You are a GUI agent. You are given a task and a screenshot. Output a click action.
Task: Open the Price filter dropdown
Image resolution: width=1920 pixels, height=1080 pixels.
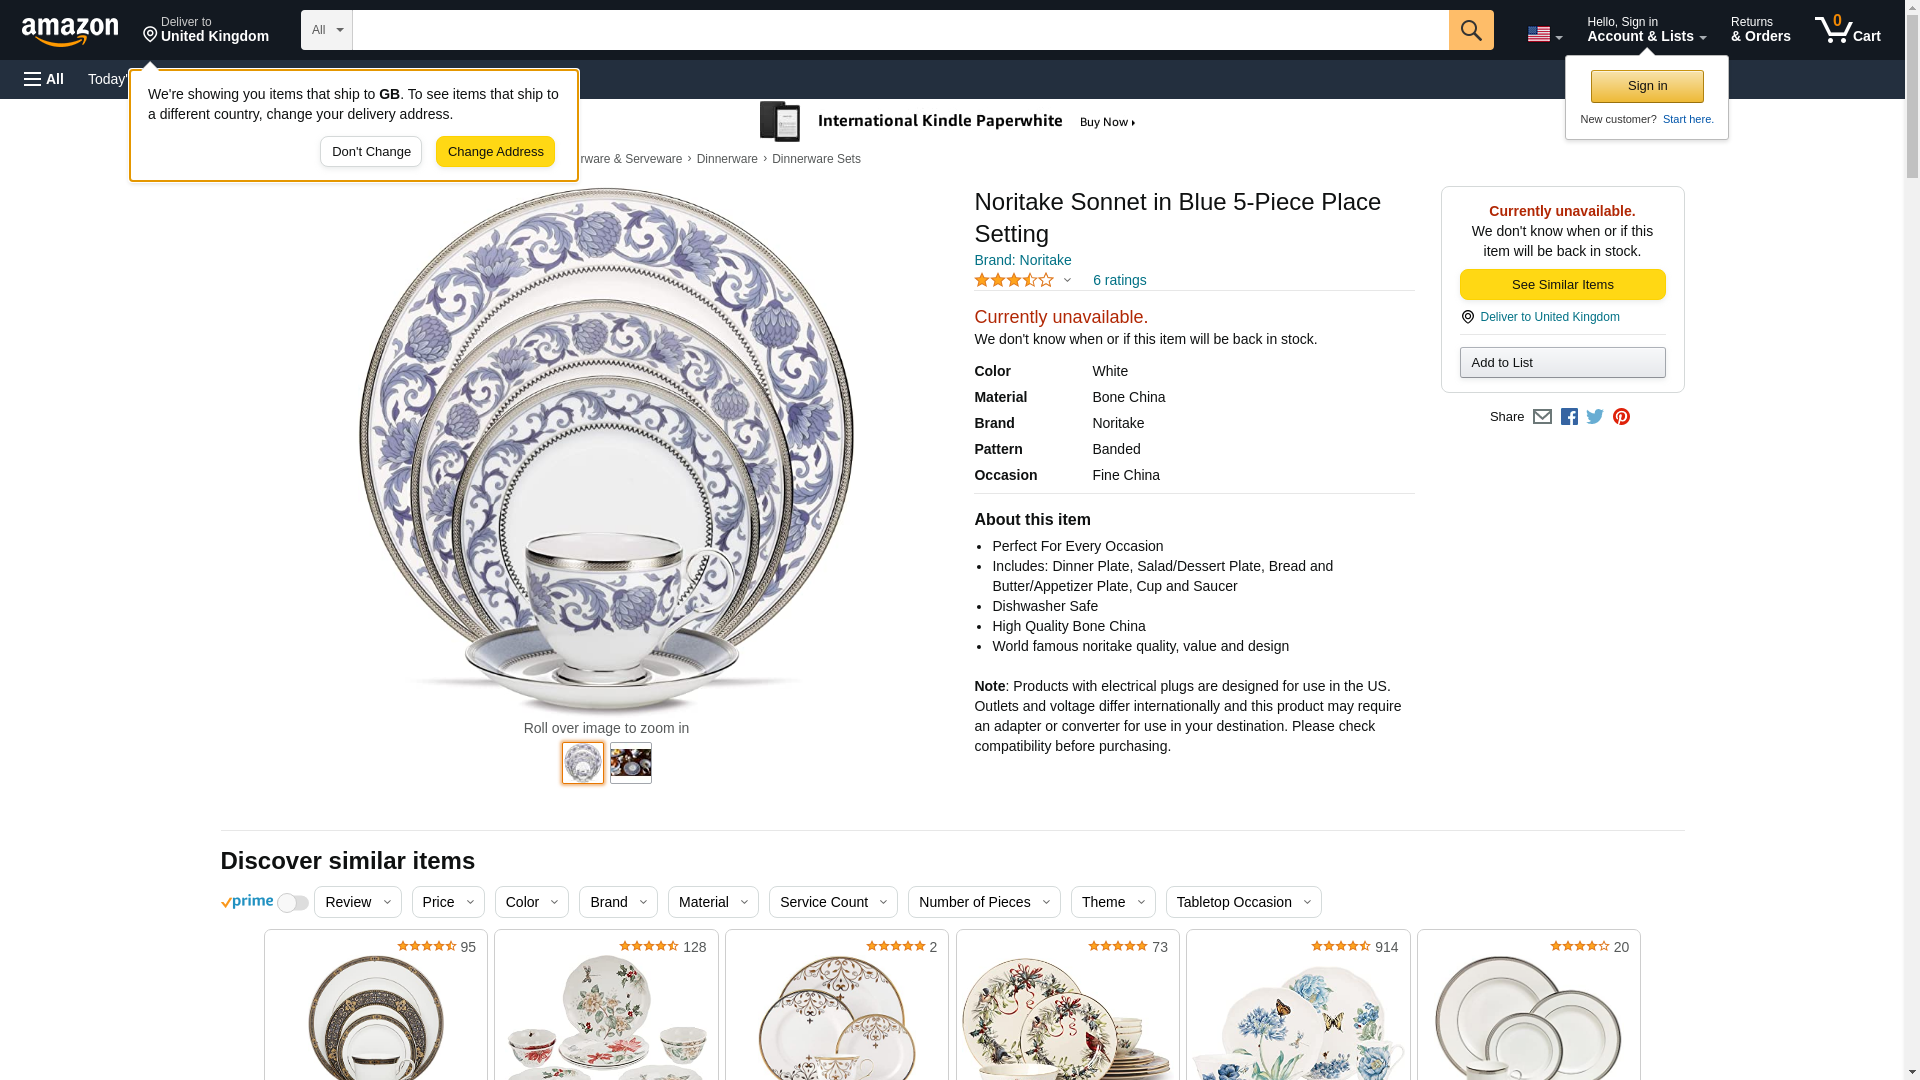pyautogui.click(x=447, y=902)
